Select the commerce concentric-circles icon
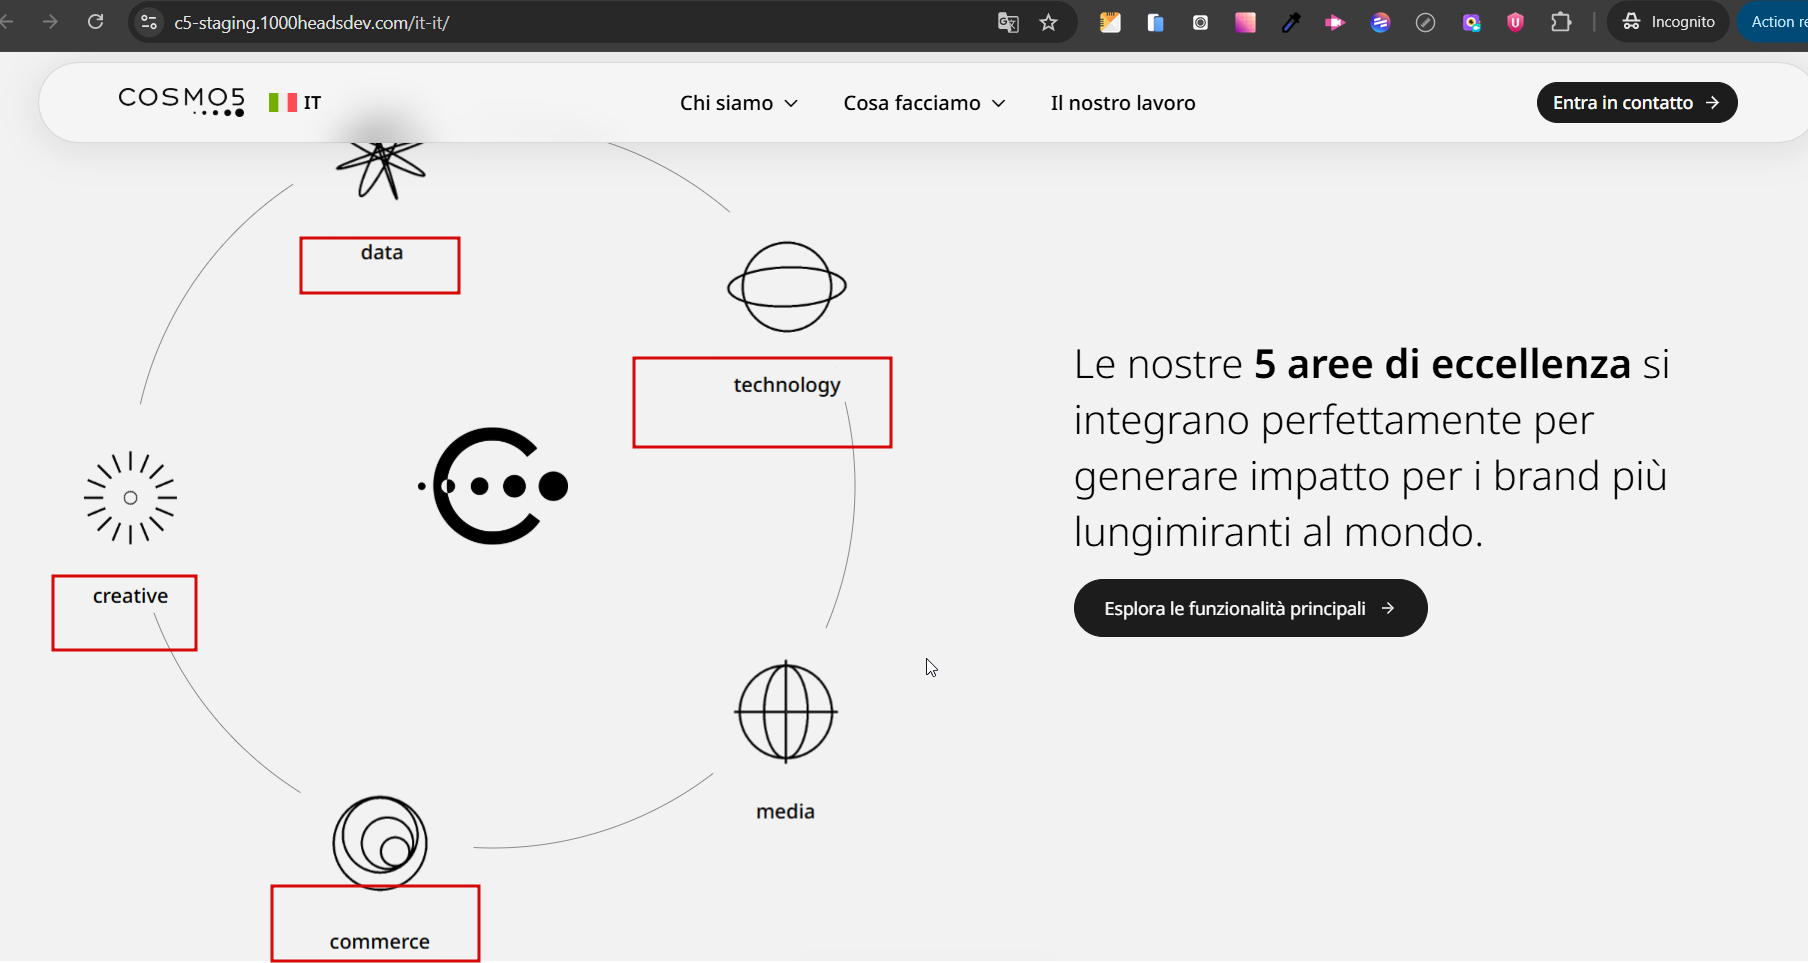Image resolution: width=1808 pixels, height=963 pixels. pos(380,843)
